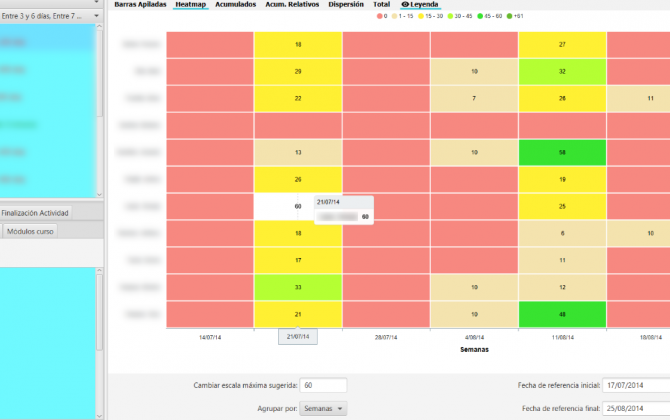Open the Acumulados tab

pyautogui.click(x=235, y=4)
